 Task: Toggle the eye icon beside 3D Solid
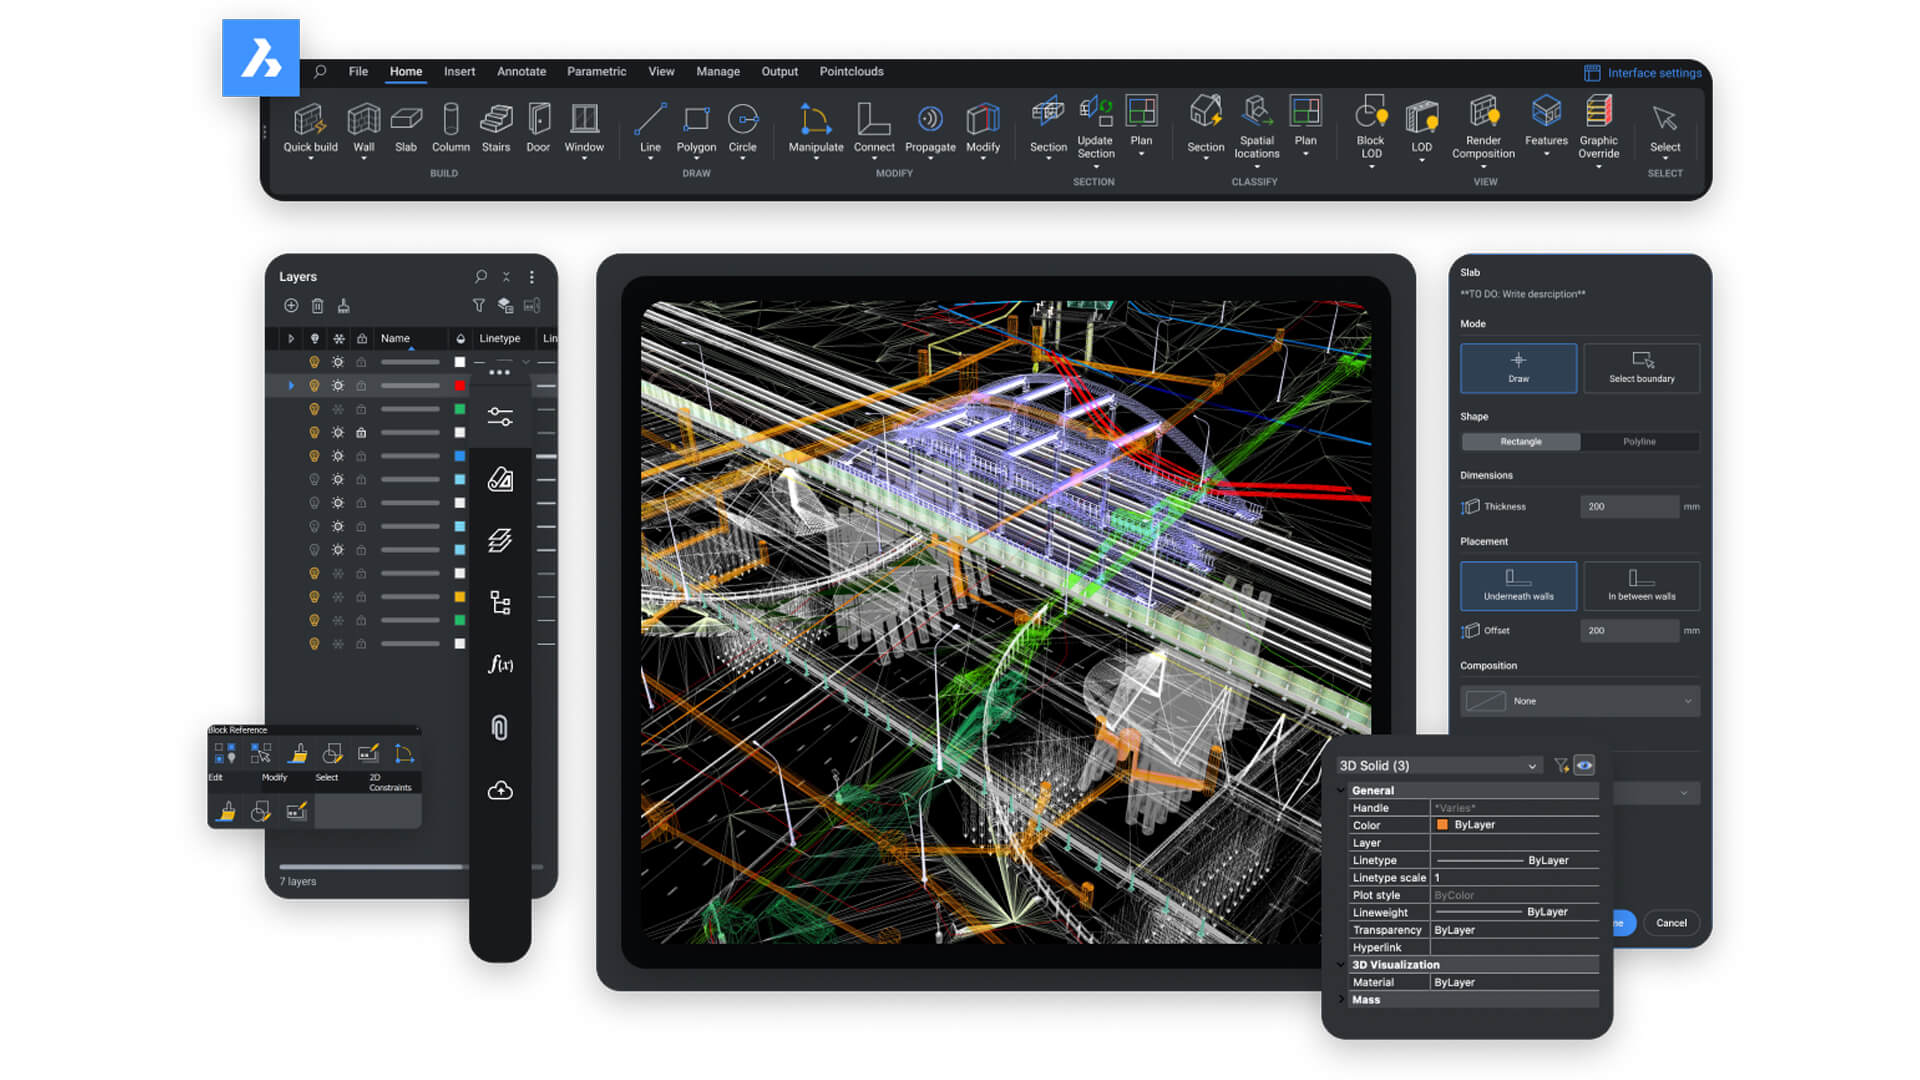coord(1584,766)
